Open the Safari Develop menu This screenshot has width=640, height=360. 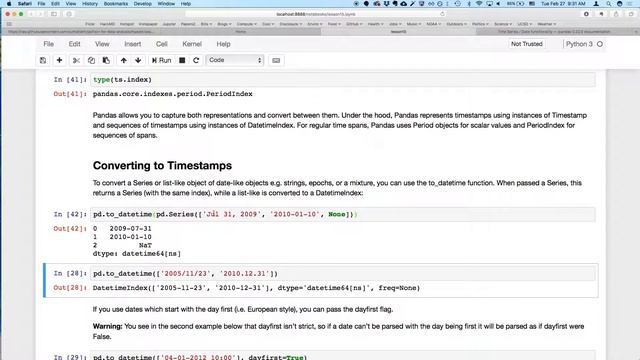[142, 3]
